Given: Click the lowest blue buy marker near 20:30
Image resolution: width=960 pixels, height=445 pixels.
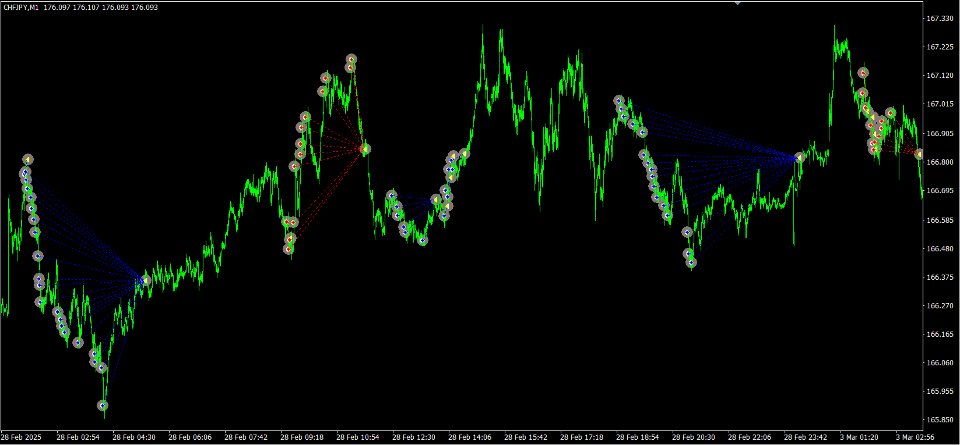Looking at the screenshot, I should [x=692, y=263].
